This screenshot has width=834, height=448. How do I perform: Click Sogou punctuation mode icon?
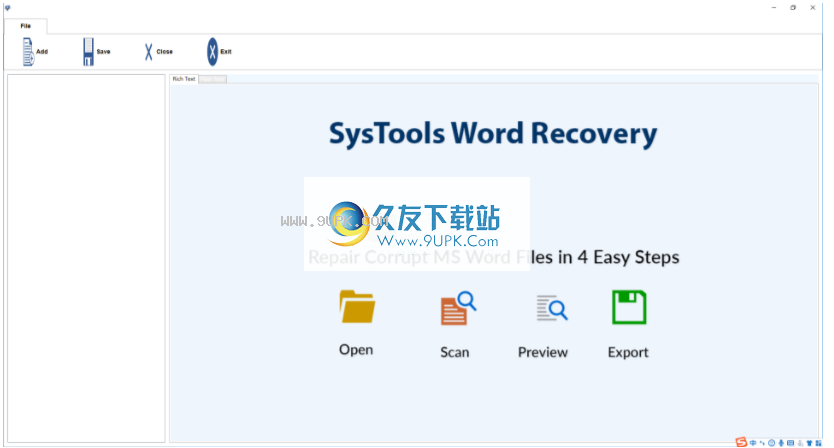point(762,443)
